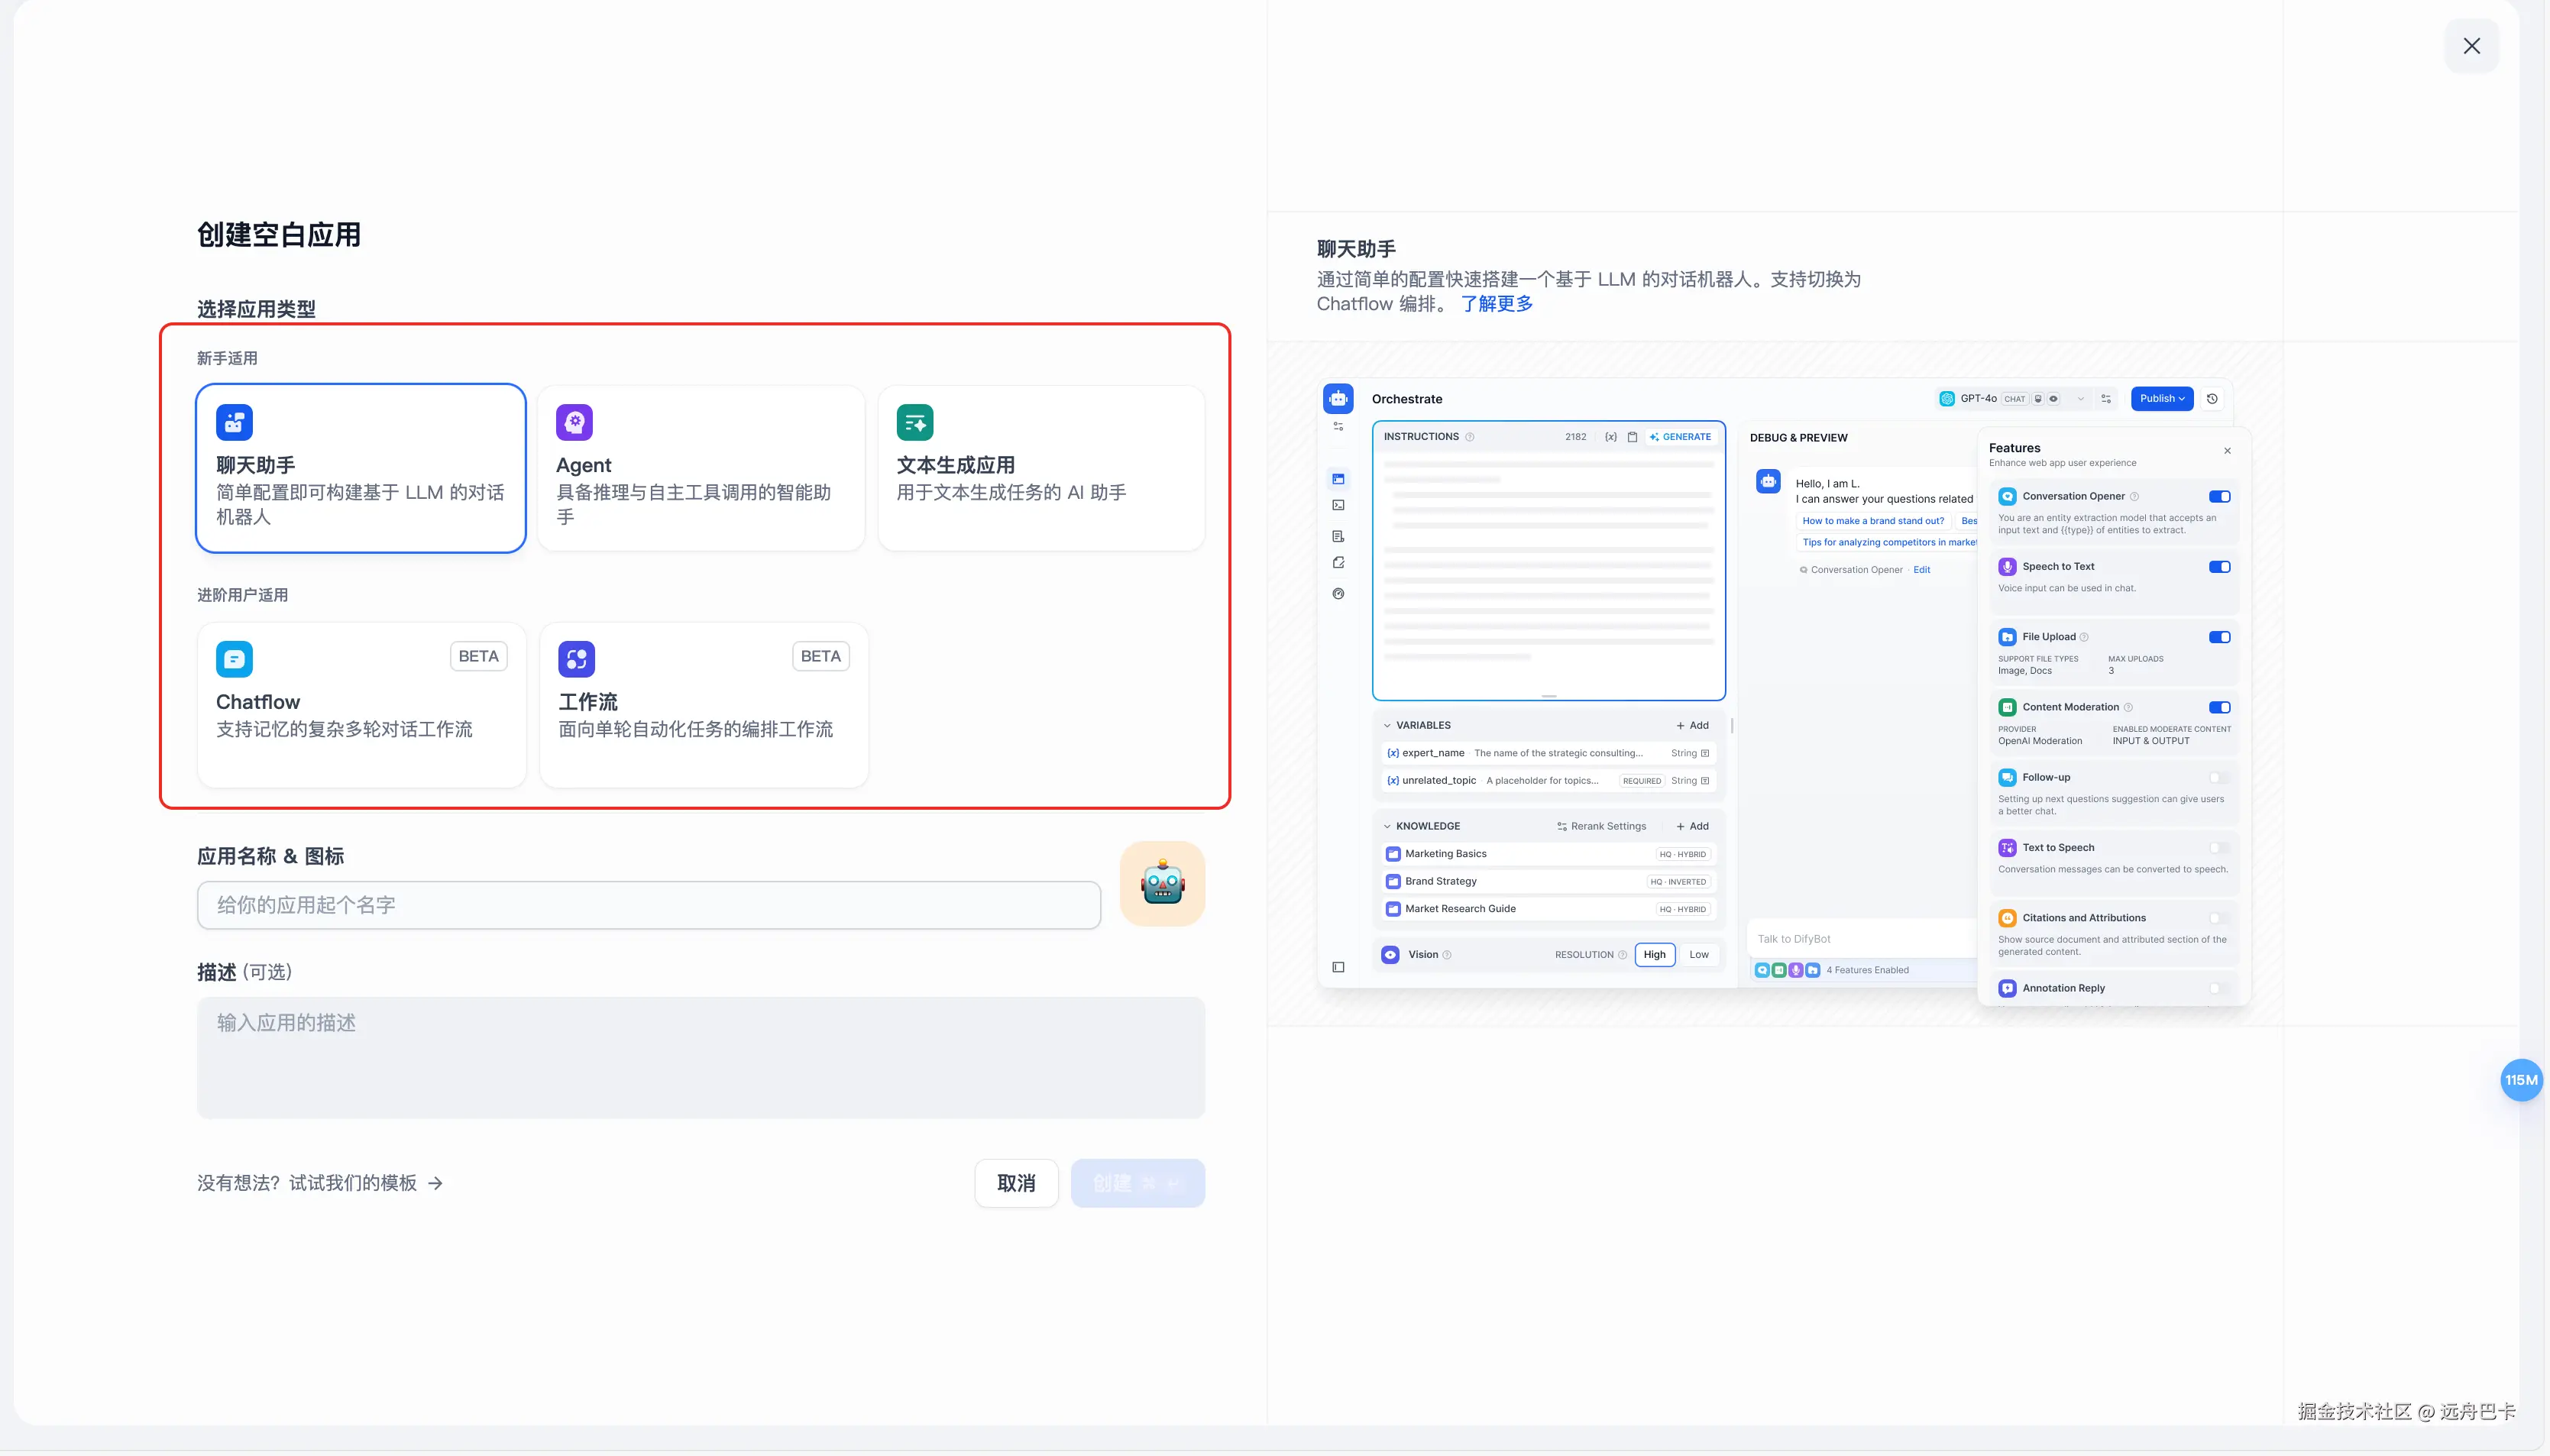
Task: Click the history icon beside Publish
Action: [x=2212, y=399]
